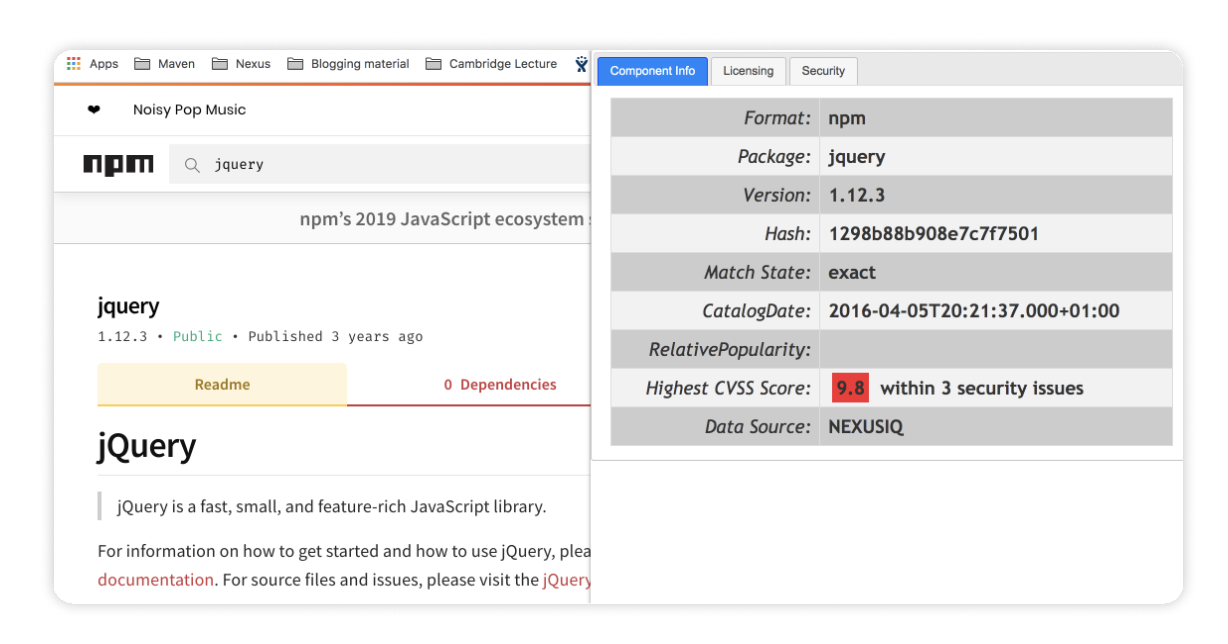This screenshot has height=644, width=1228.
Task: Click version 1.12.3 beside the Public label
Action: point(122,337)
